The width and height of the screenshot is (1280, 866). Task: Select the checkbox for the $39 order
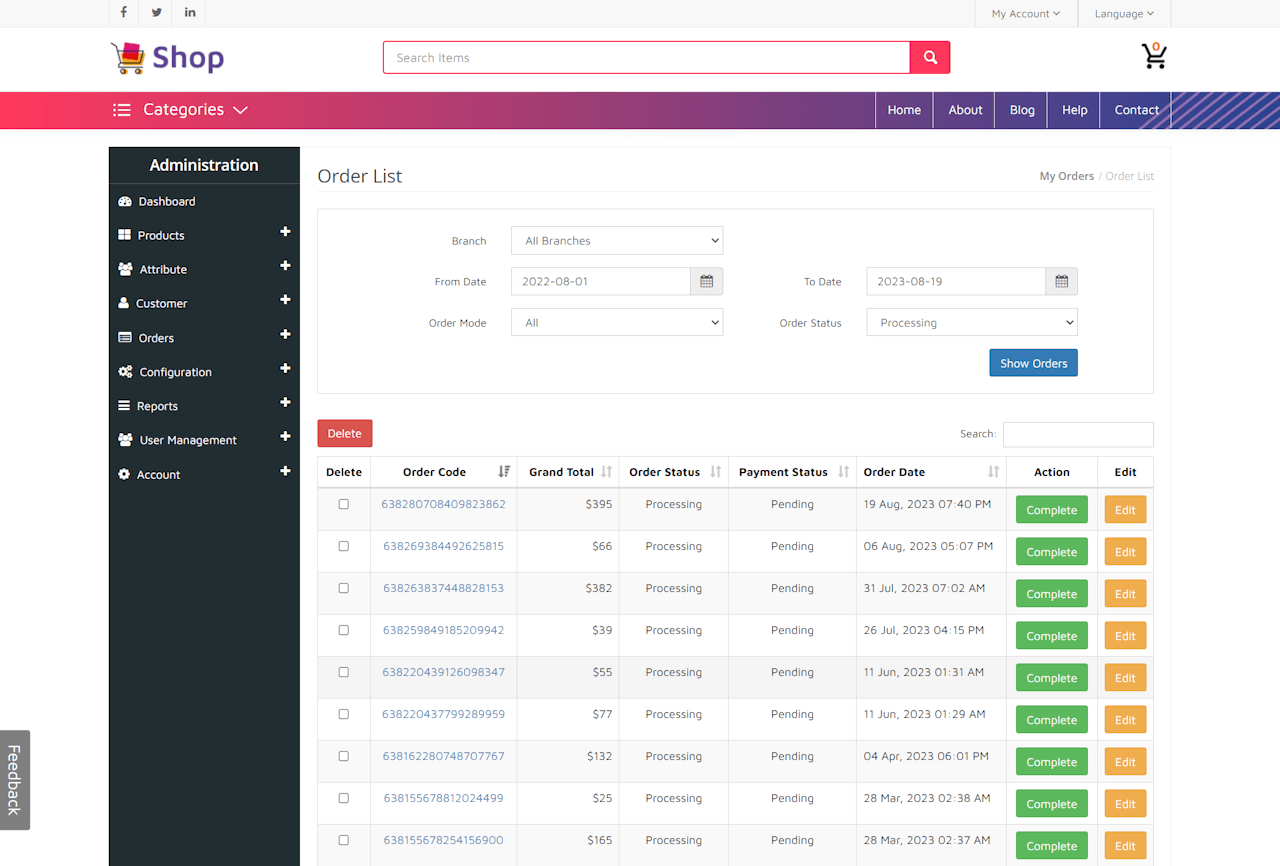pyautogui.click(x=344, y=630)
